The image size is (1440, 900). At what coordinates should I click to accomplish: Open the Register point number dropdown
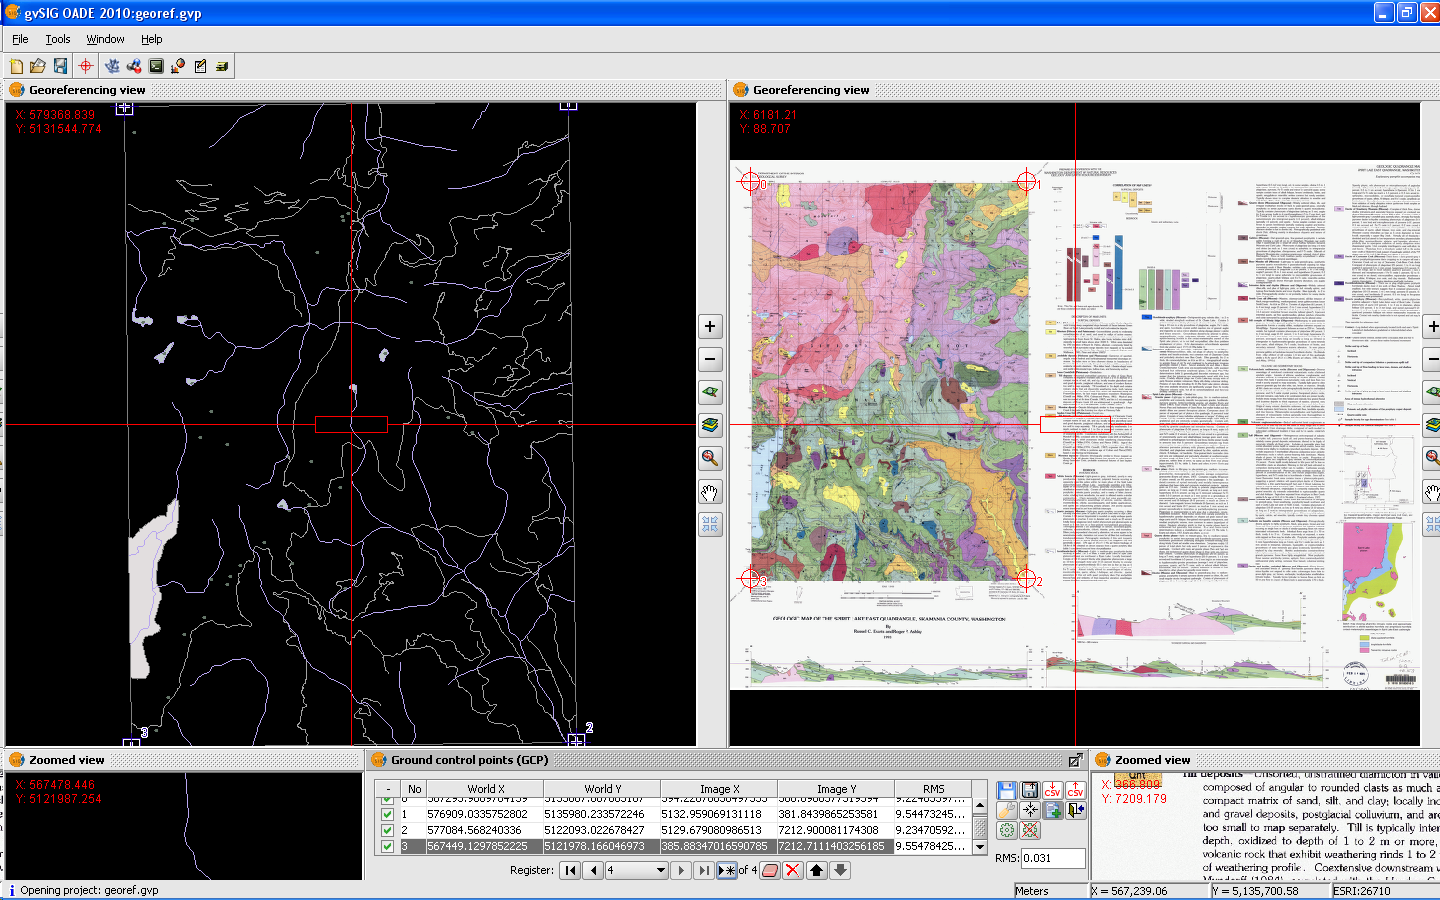coord(660,870)
